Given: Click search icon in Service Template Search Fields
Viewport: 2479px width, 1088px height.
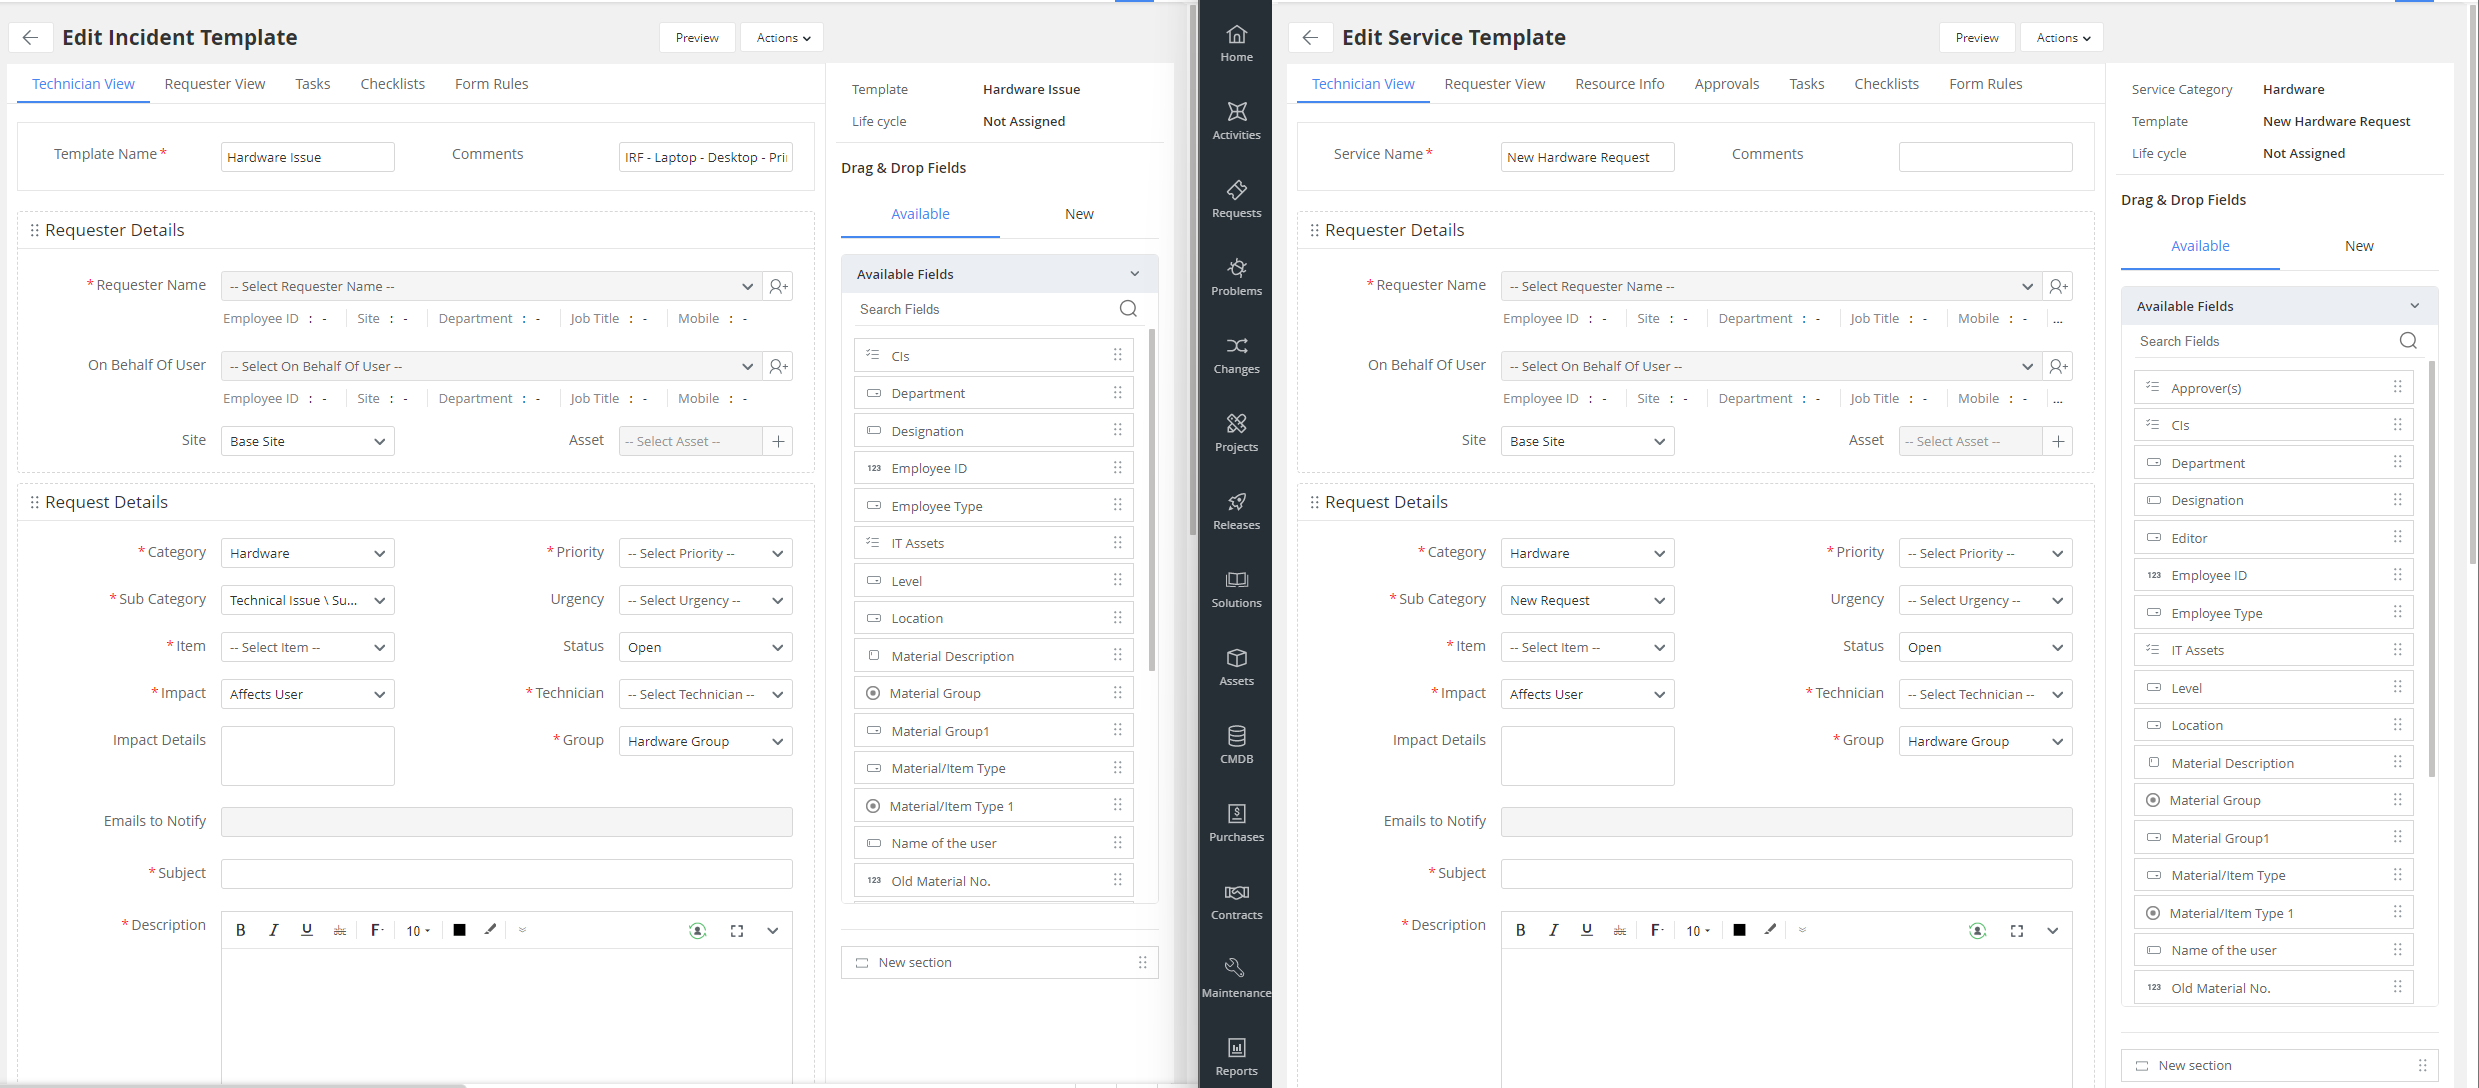Looking at the screenshot, I should [x=2408, y=341].
